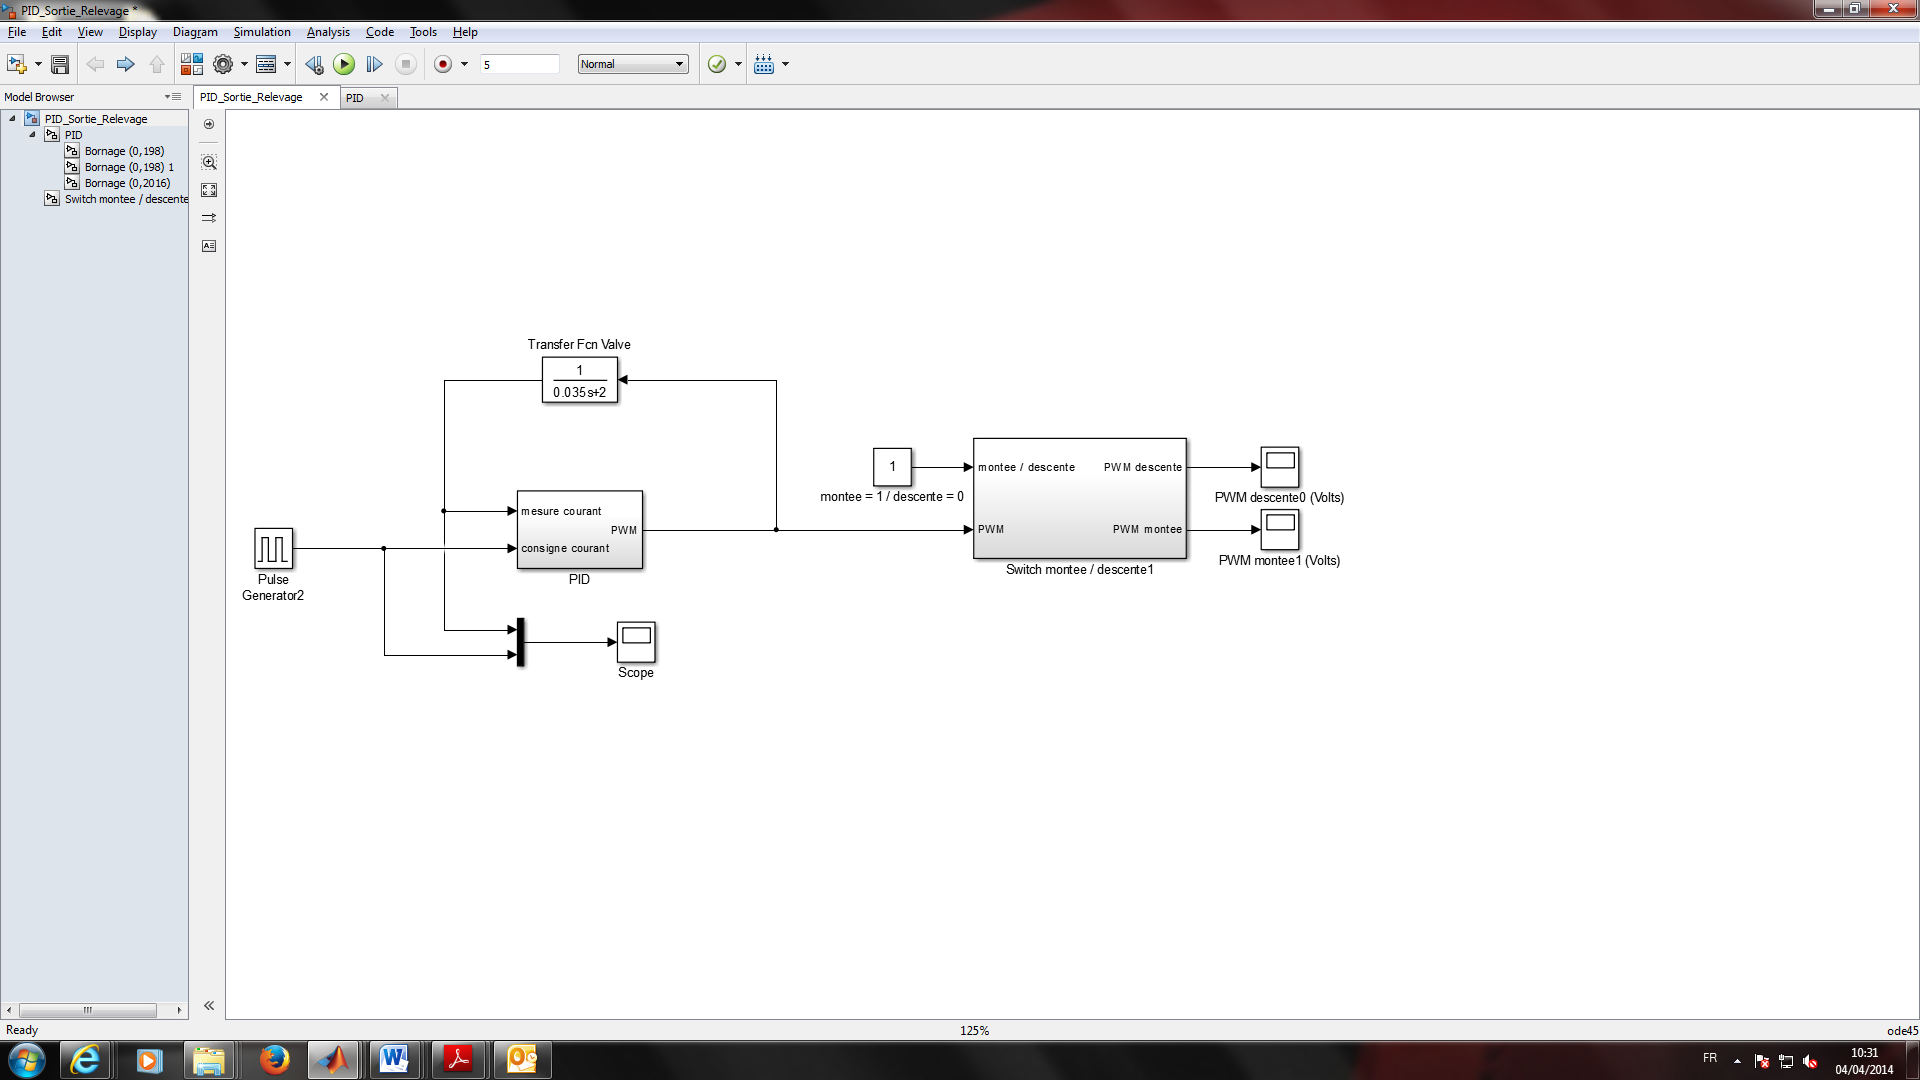The height and width of the screenshot is (1080, 1920).
Task: Open Adobe Reader from the taskbar
Action: [458, 1060]
